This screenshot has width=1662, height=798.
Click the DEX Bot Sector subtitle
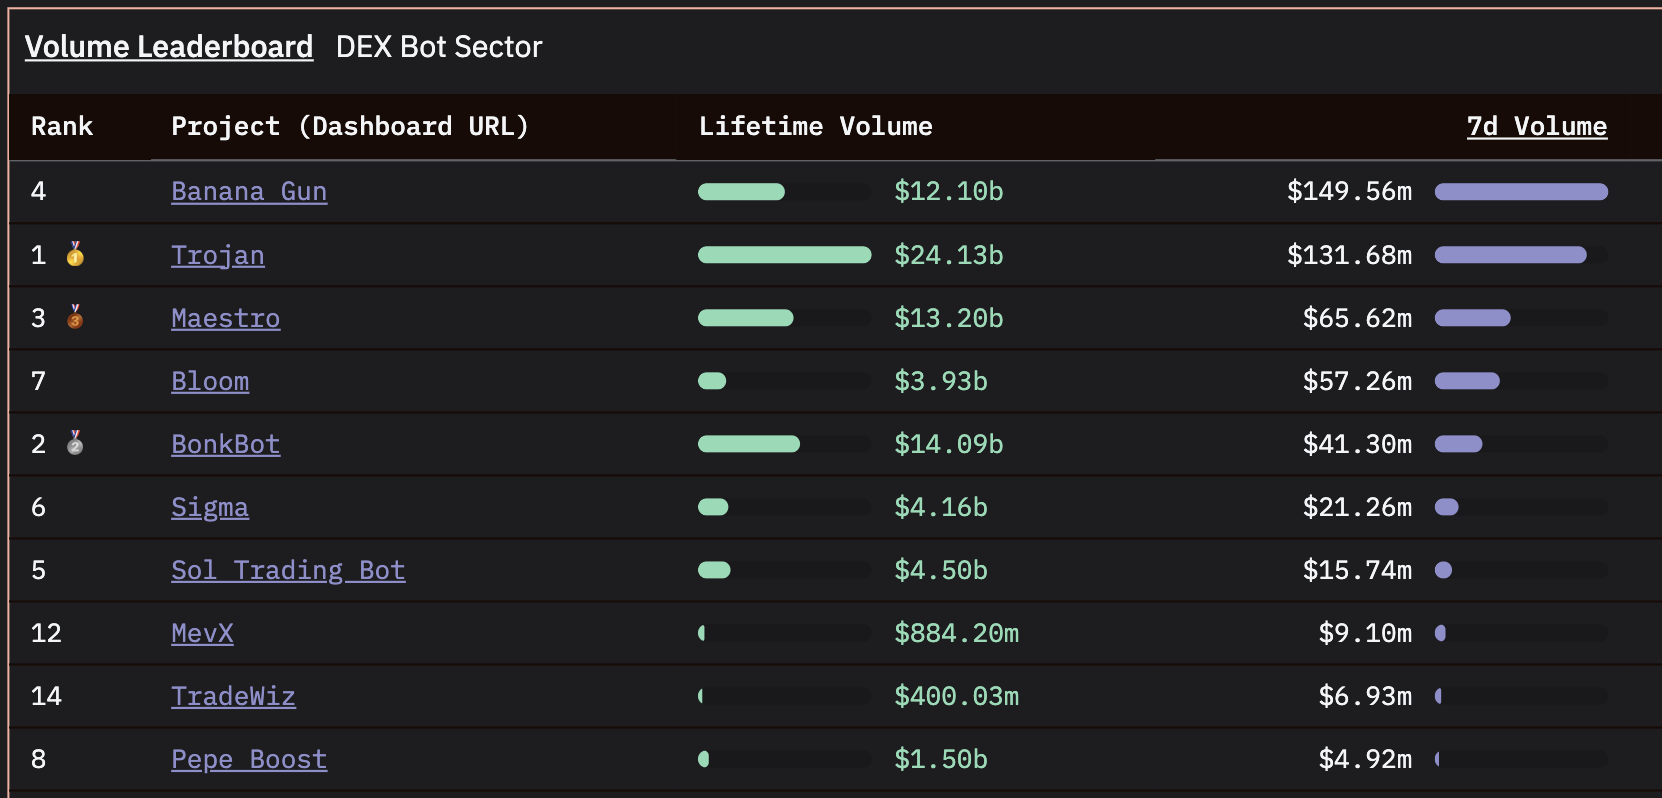coord(439,47)
